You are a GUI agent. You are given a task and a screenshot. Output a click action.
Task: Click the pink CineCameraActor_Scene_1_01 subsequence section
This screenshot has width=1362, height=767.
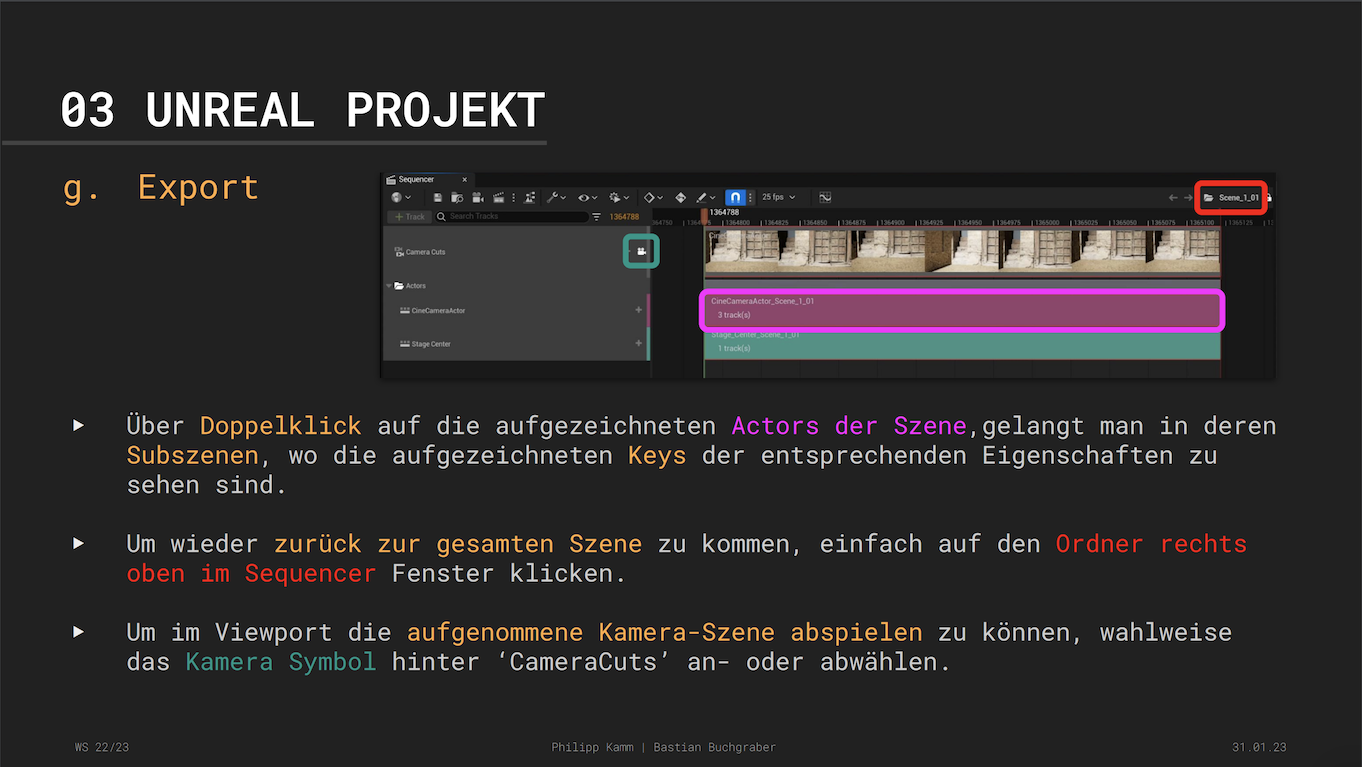point(960,308)
